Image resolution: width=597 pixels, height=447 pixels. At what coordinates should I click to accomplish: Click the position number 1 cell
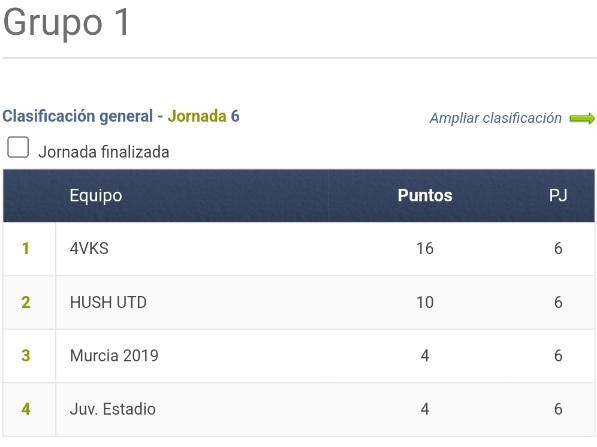pyautogui.click(x=26, y=249)
